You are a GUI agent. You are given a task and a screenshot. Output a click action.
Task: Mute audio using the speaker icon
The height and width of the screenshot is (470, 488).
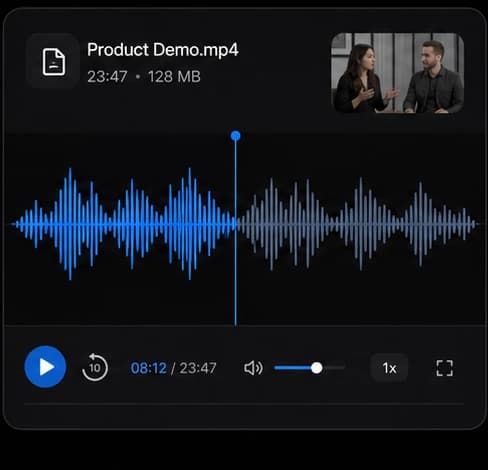point(253,368)
